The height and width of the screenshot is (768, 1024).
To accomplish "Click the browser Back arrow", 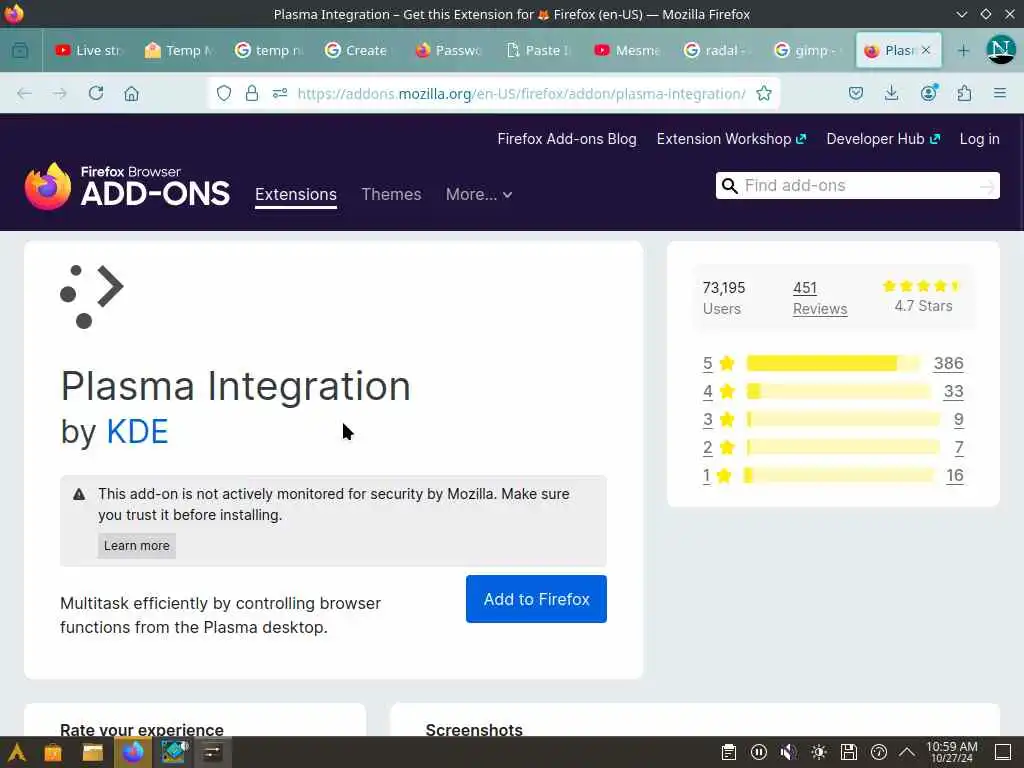I will coord(24,93).
